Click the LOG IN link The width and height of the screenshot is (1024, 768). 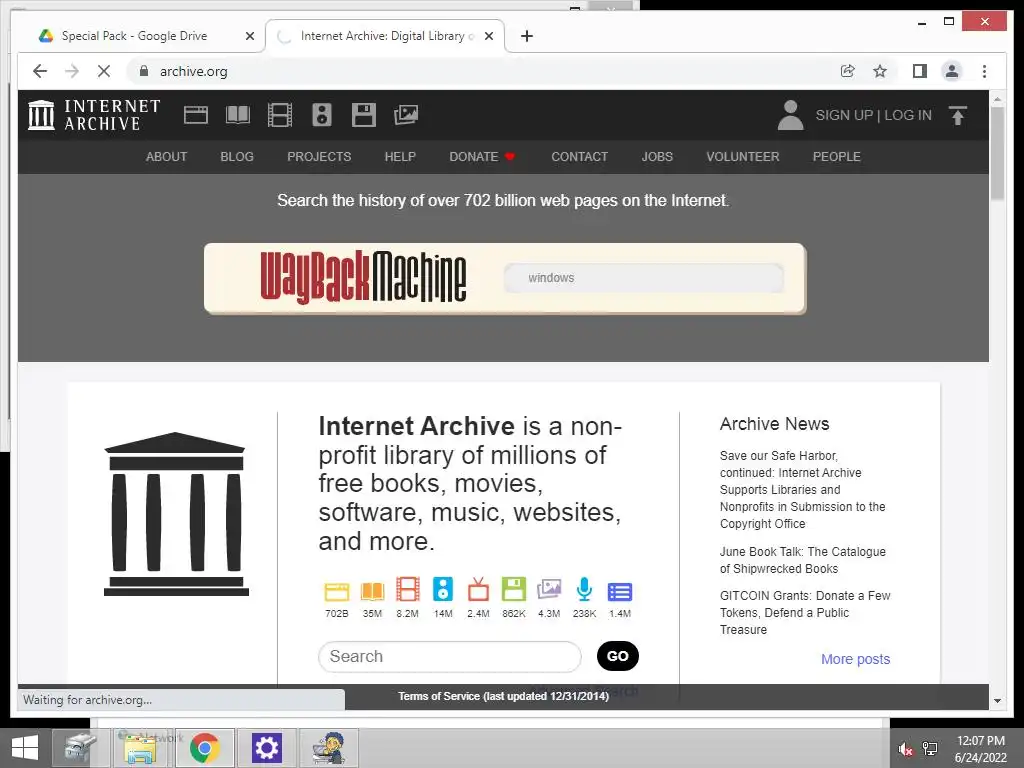pos(908,115)
